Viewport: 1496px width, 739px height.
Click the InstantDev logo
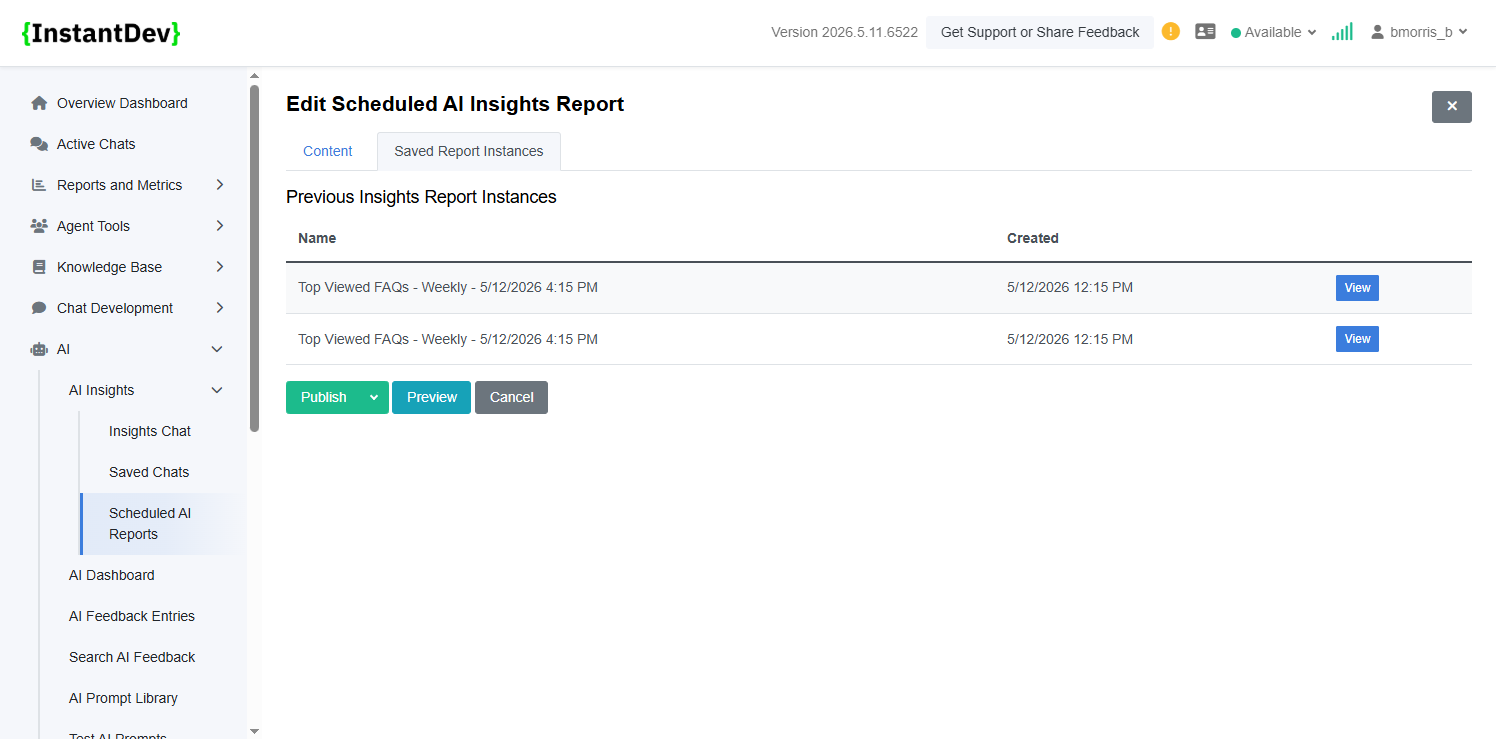101,33
